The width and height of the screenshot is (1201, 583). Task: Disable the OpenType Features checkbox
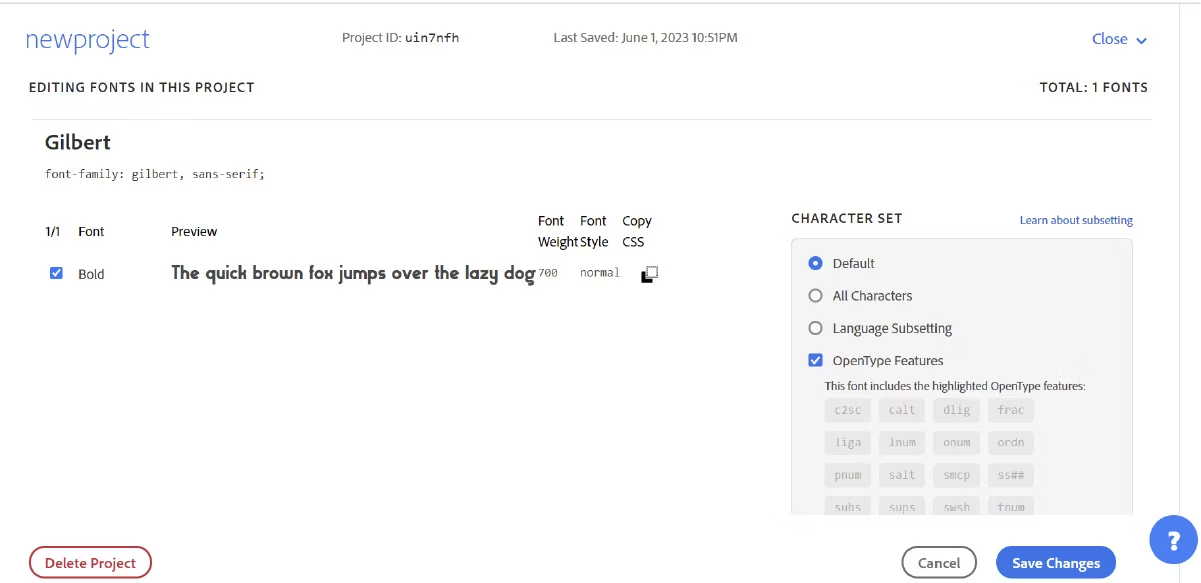pyautogui.click(x=815, y=360)
